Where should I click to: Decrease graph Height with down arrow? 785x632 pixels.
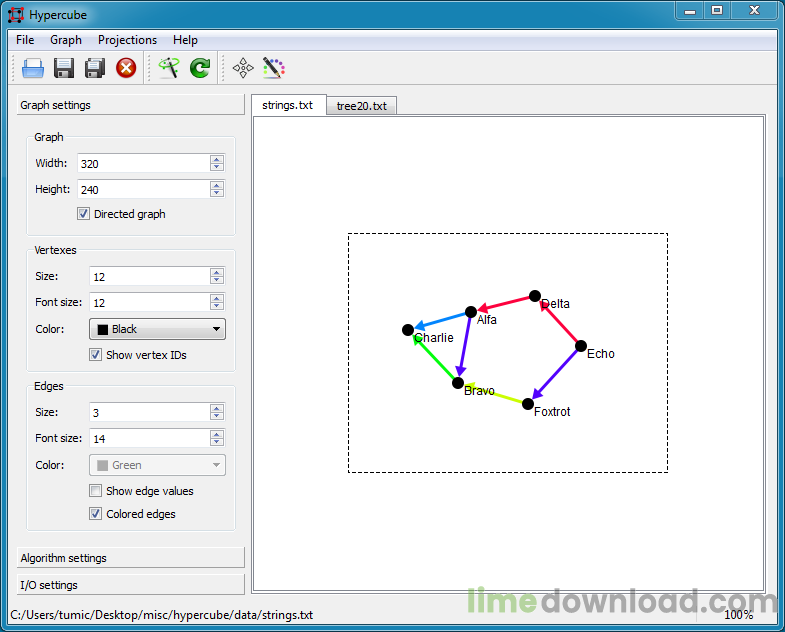coord(217,193)
